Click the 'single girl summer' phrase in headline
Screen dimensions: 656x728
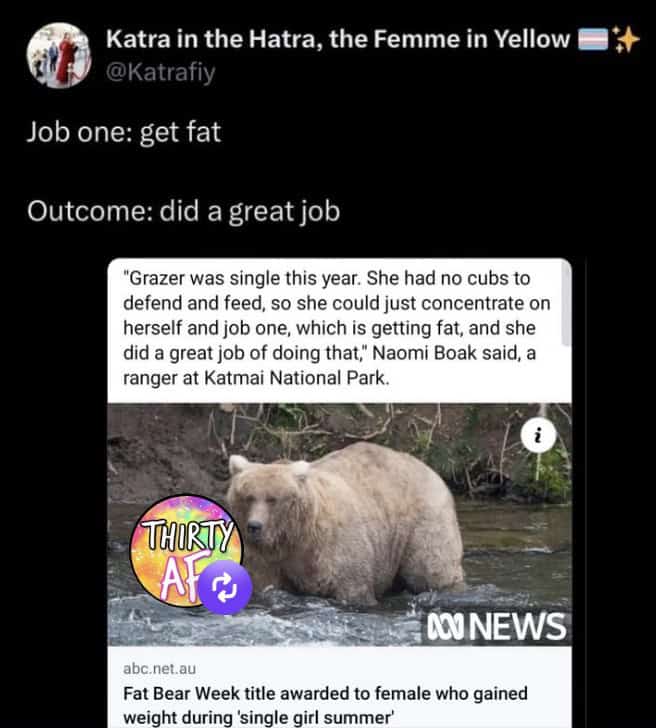pos(315,717)
